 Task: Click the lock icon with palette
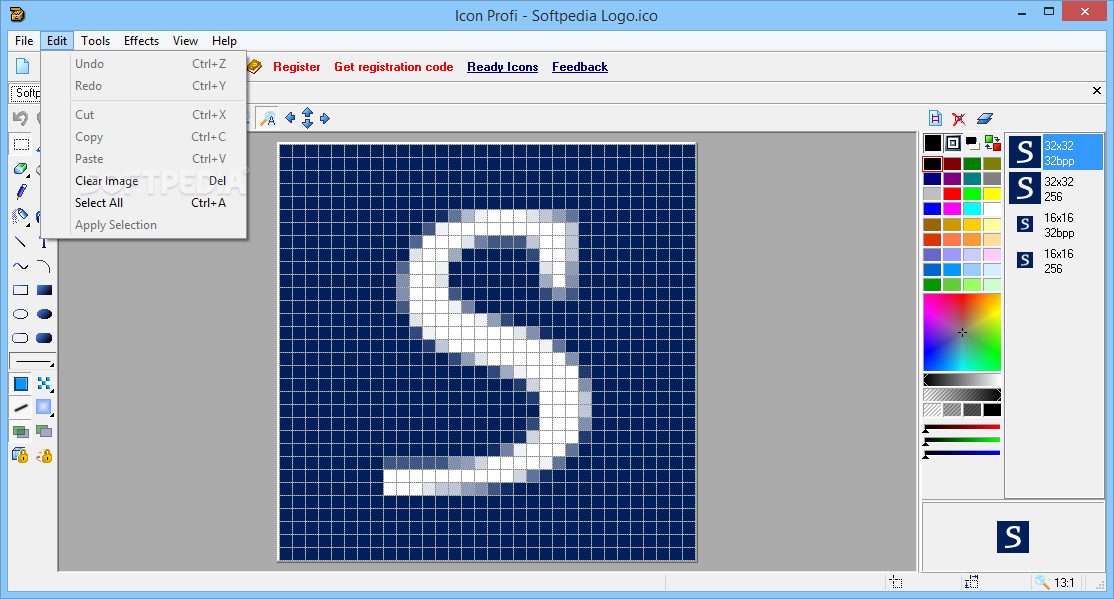point(44,455)
